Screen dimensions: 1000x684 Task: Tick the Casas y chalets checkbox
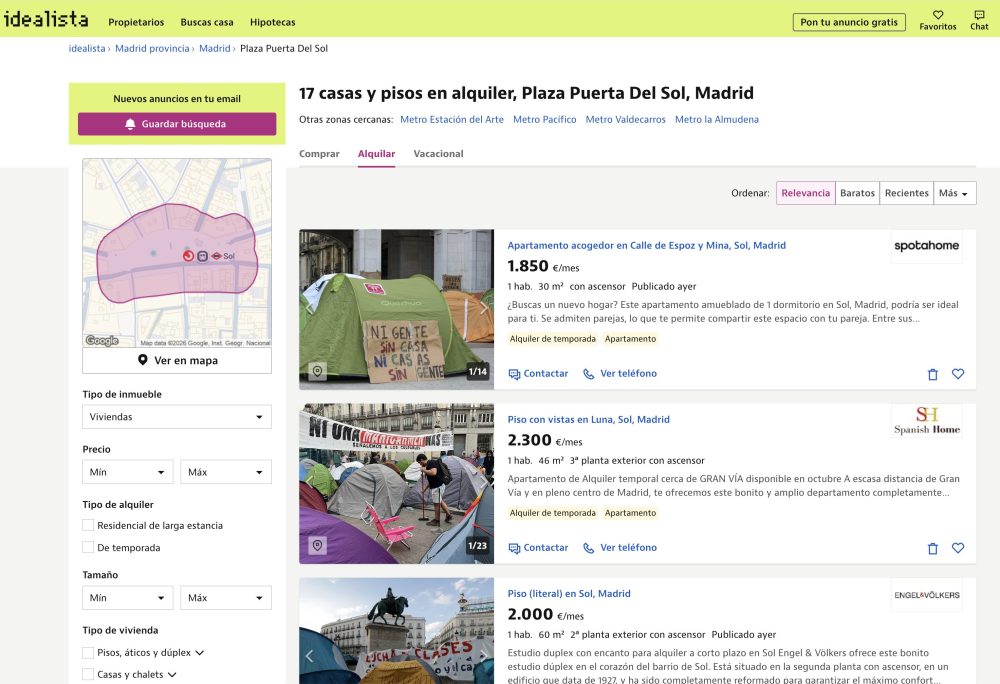pos(88,674)
